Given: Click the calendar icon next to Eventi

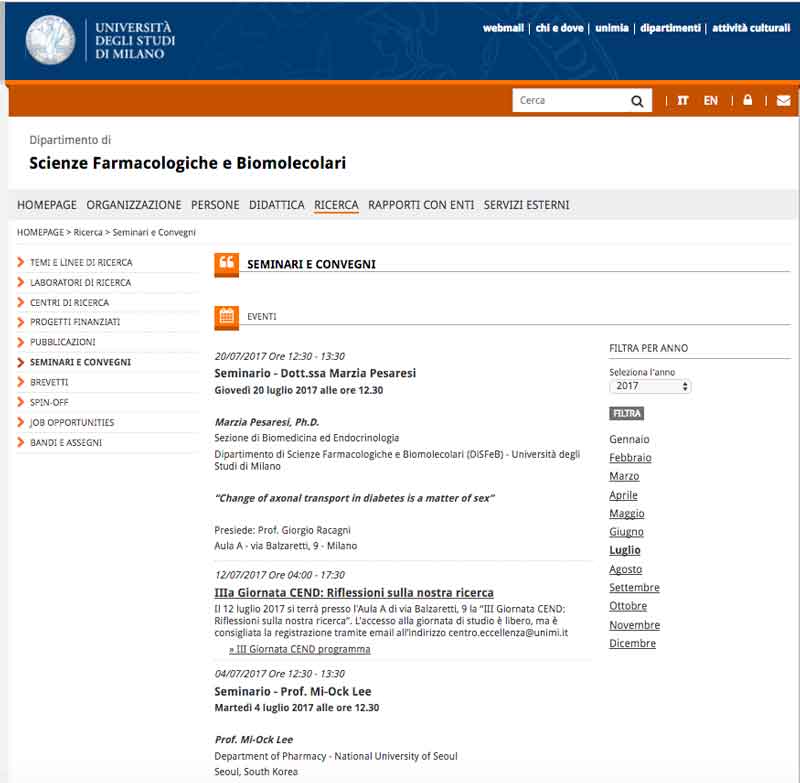Looking at the screenshot, I should 227,316.
